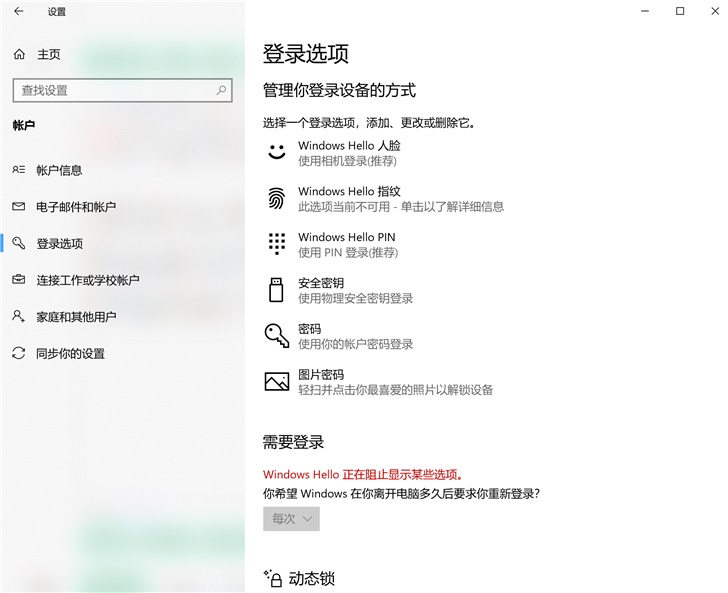Open 家庭和其他用户 settings
728x593 pixels.
[x=76, y=316]
